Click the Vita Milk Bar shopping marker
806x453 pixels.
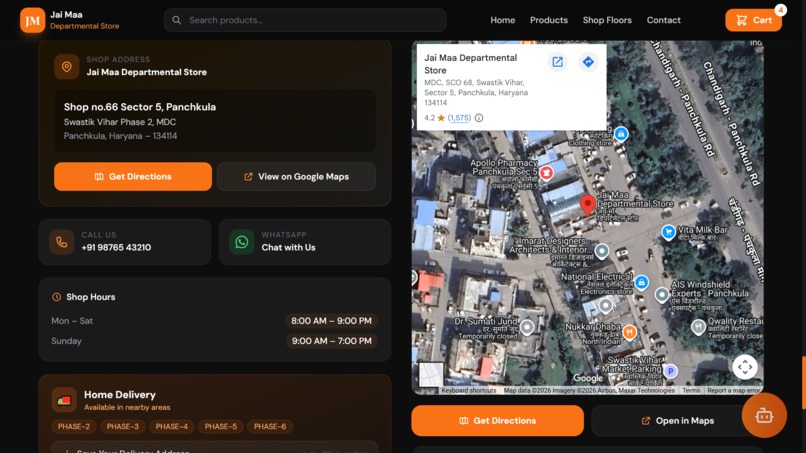tap(668, 232)
